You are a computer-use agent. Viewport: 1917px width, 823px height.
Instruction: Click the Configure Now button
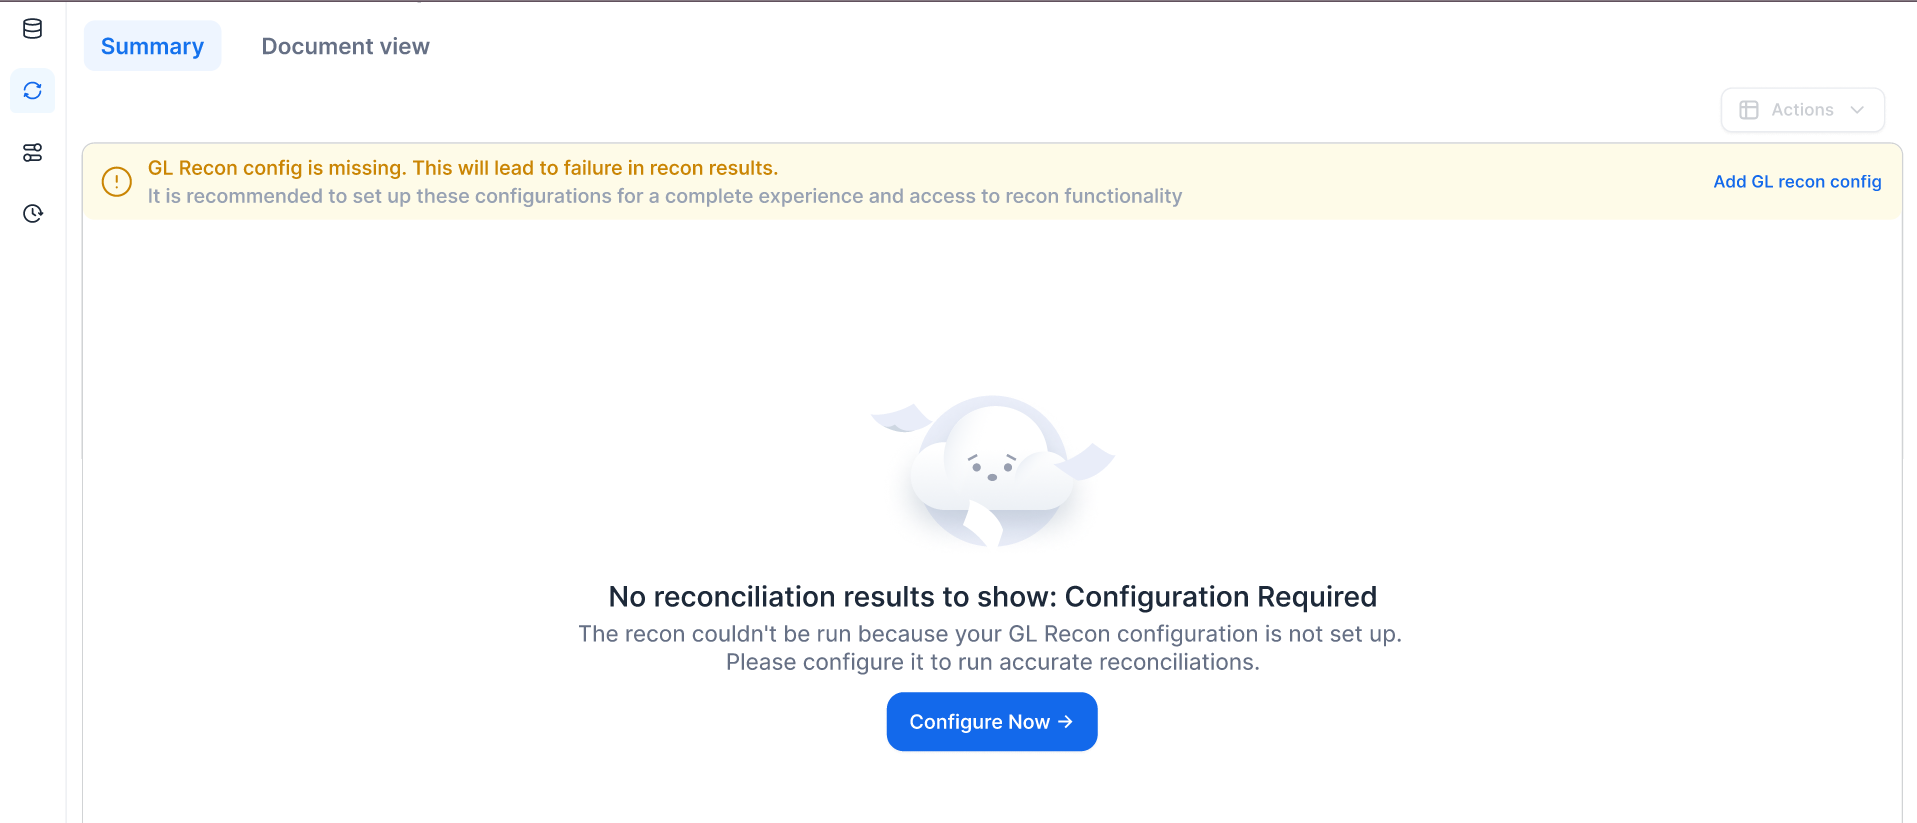[x=992, y=721]
